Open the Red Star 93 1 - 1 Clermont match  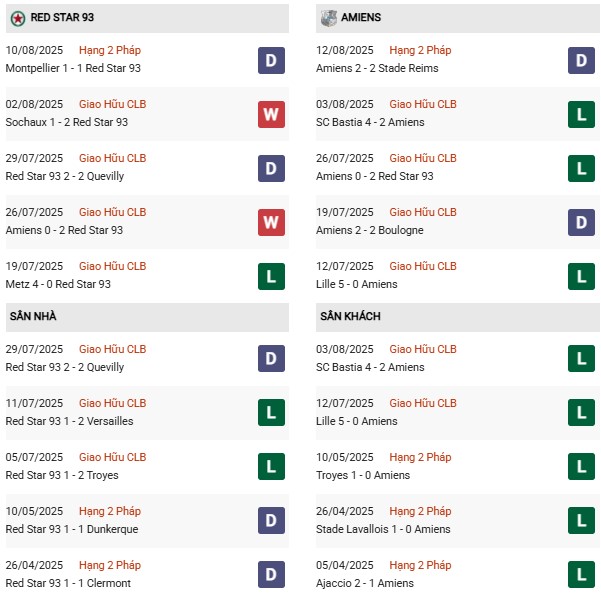pos(68,583)
